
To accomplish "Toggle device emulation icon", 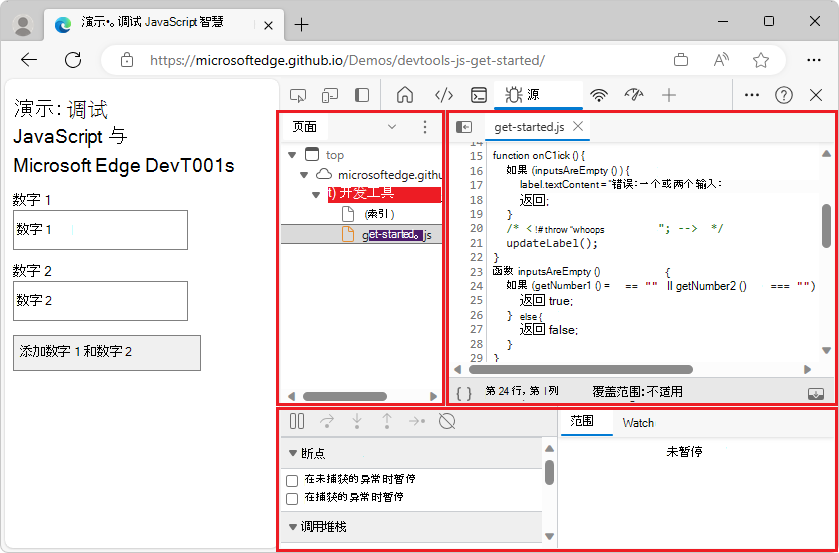I will point(330,95).
